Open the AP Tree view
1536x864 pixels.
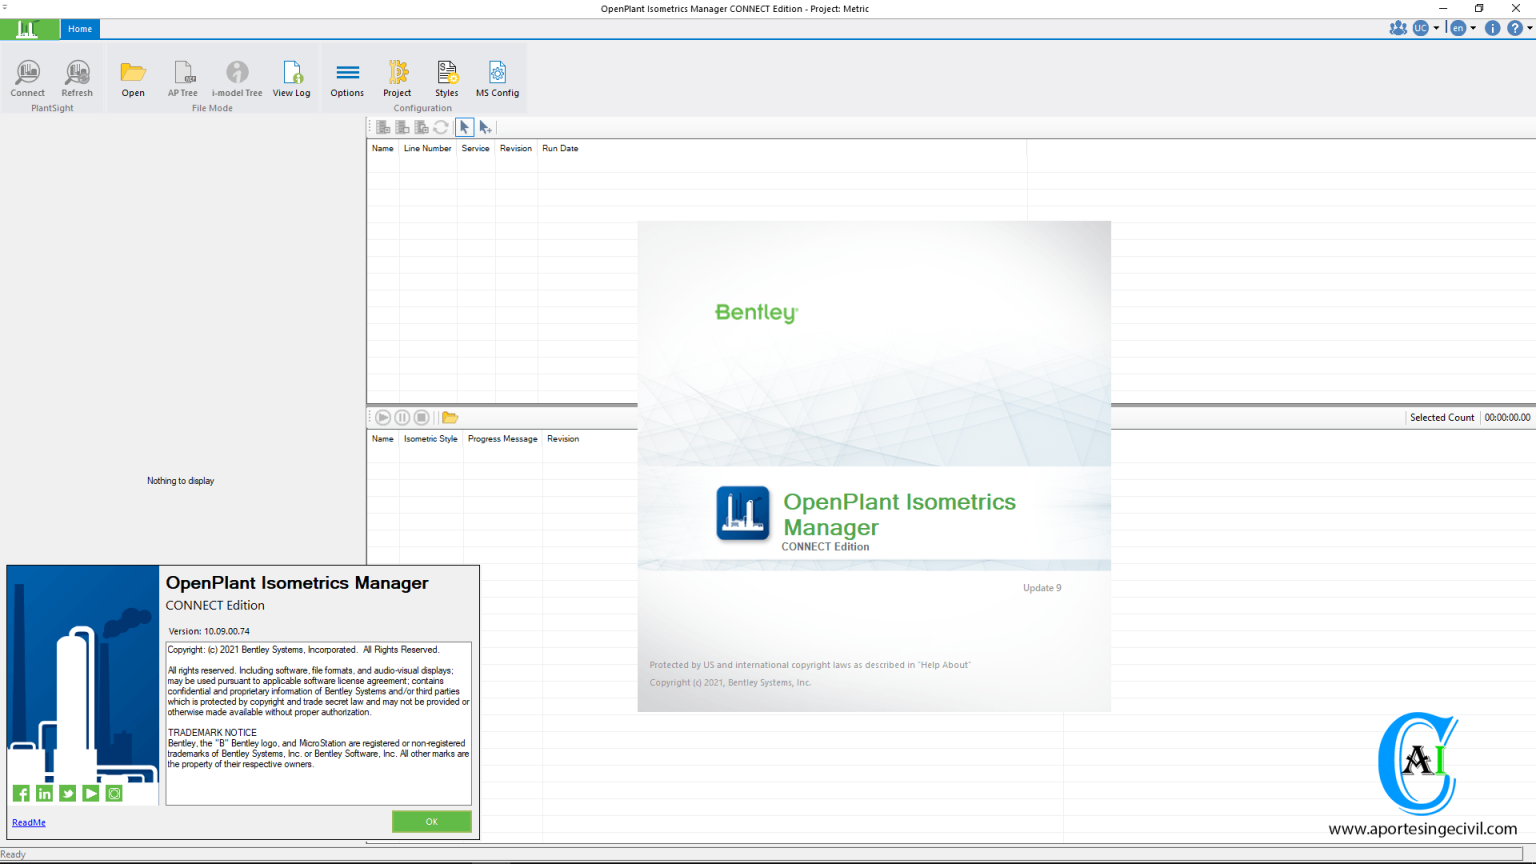[183, 75]
